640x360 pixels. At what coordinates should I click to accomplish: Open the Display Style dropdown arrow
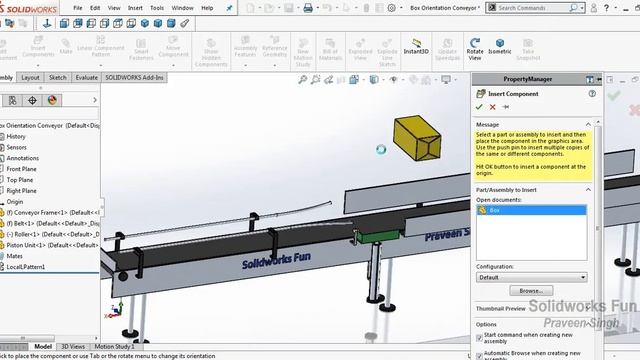[383, 80]
